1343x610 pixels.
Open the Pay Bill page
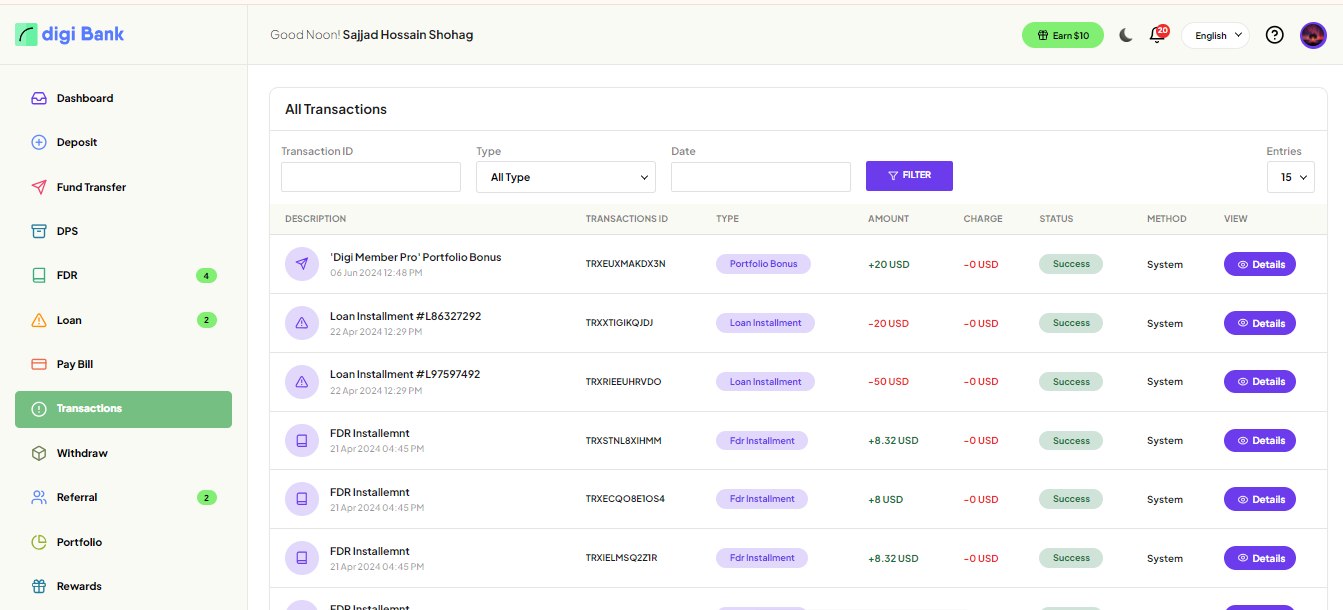pos(75,364)
